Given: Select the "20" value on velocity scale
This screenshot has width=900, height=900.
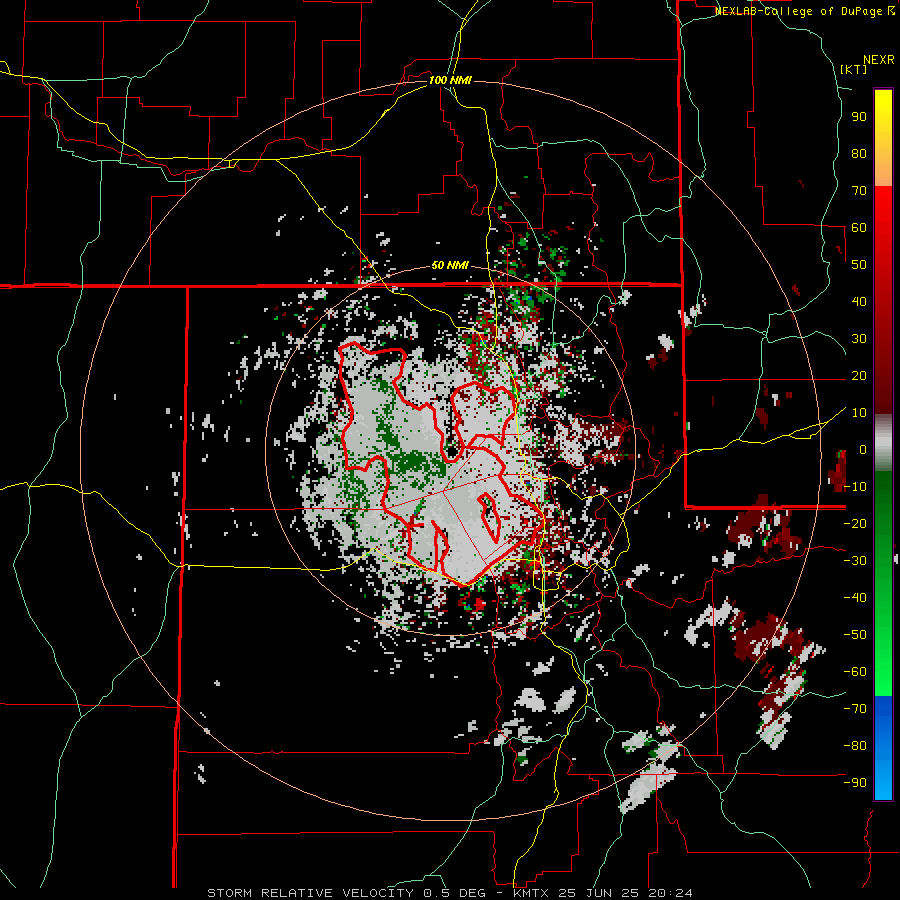Looking at the screenshot, I should [x=859, y=376].
